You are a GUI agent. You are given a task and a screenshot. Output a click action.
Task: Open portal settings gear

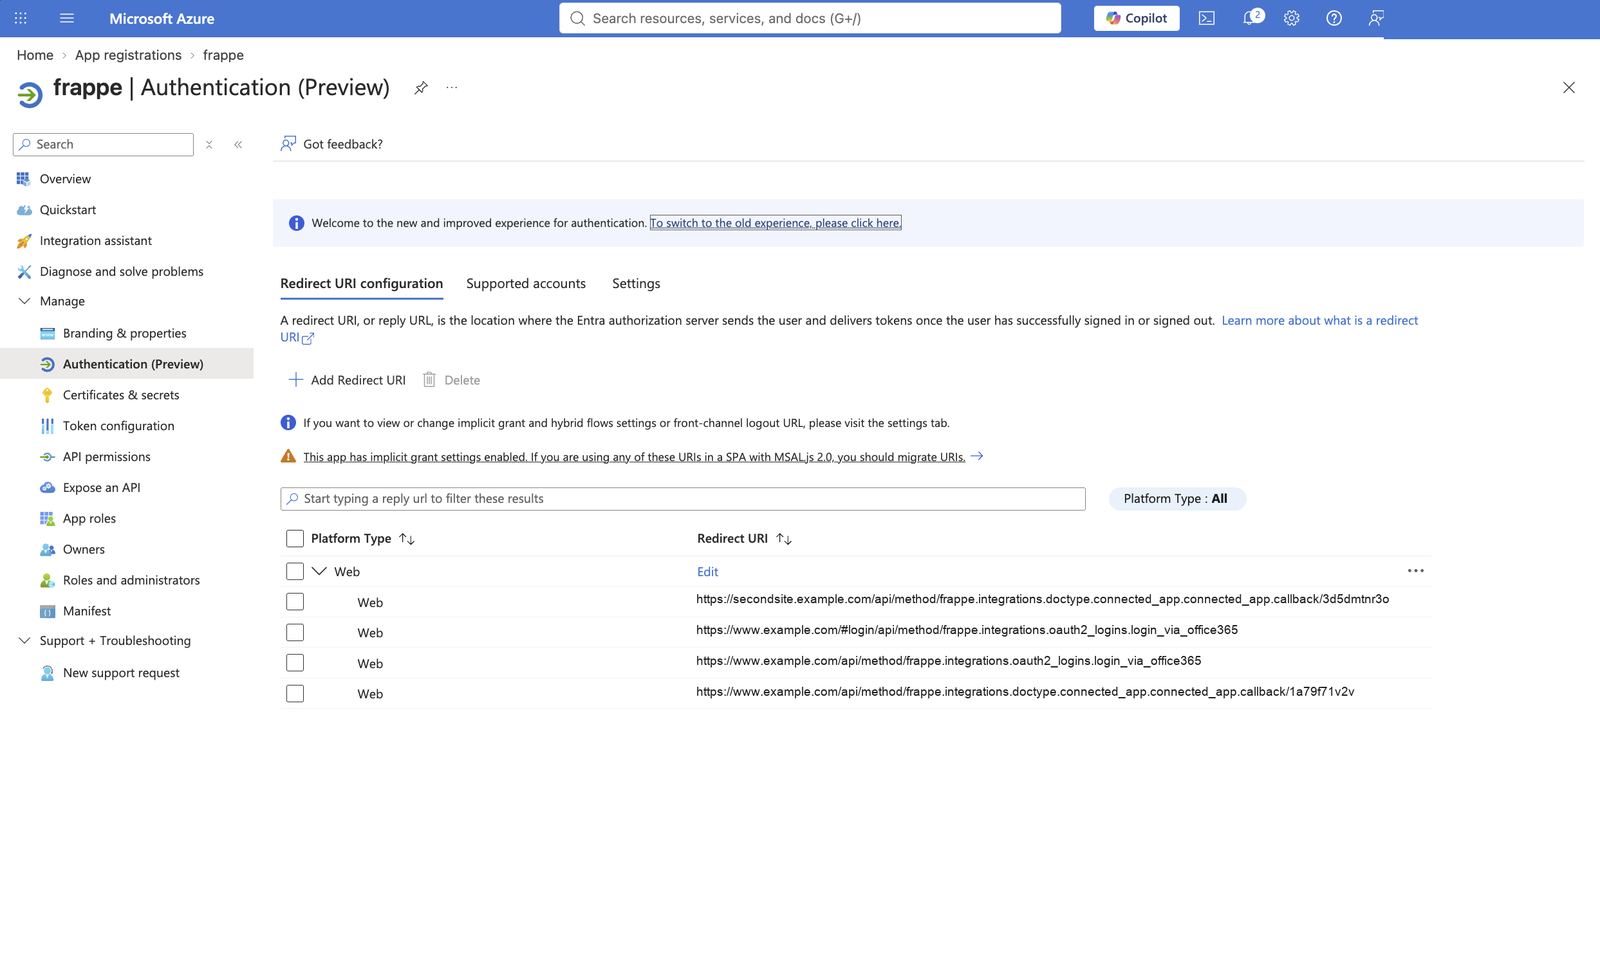[1292, 18]
